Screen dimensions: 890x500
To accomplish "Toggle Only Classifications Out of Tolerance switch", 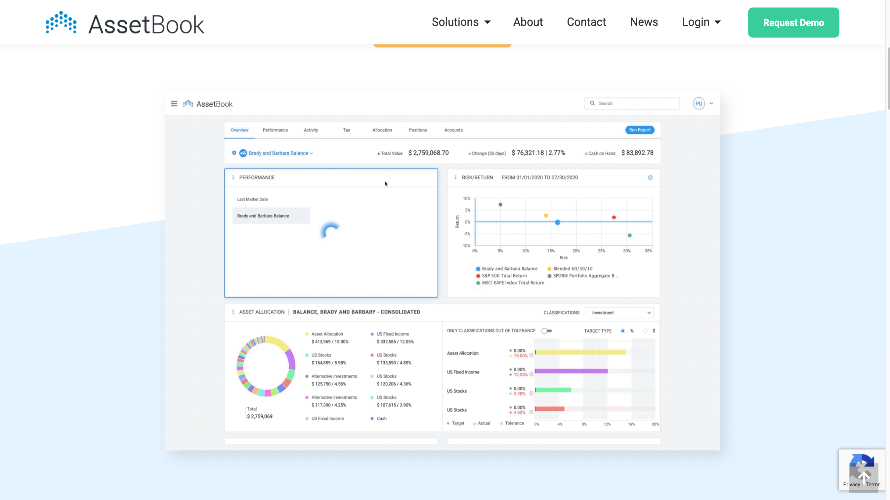I will pyautogui.click(x=546, y=331).
